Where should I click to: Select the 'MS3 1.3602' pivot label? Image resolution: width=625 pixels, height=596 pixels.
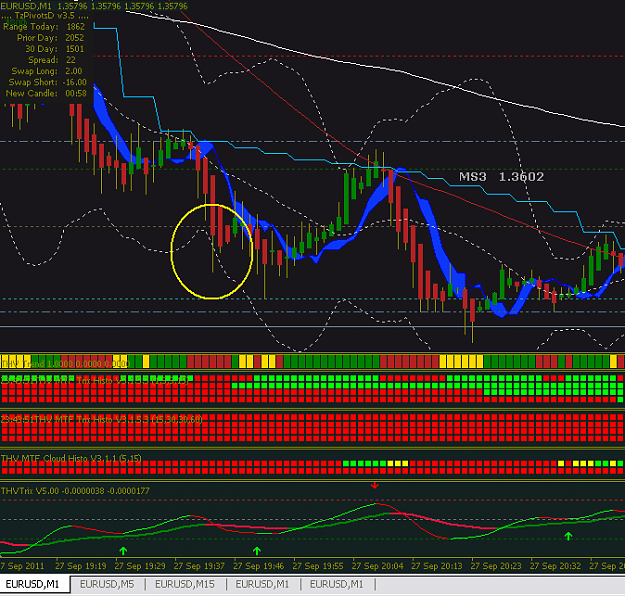501,177
